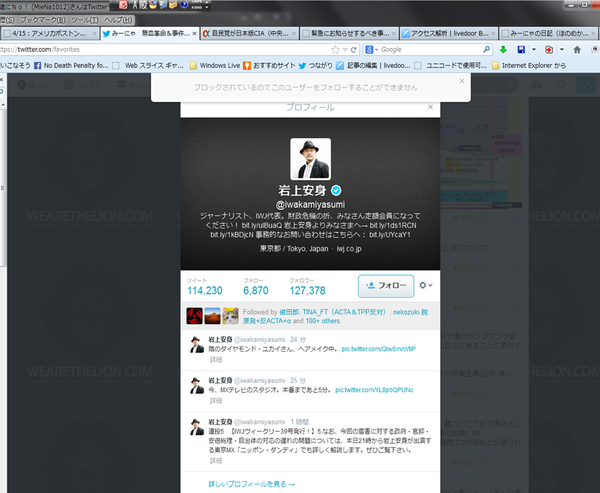Focus the Google search input field
600x493 pixels.
[x=430, y=49]
